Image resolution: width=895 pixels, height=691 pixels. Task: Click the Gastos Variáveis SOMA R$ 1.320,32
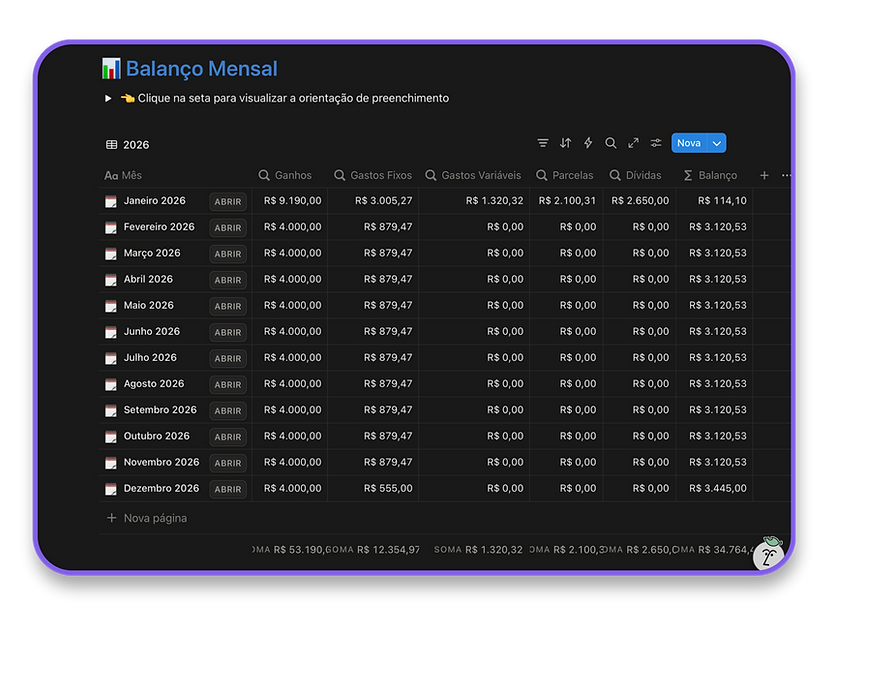(x=478, y=549)
